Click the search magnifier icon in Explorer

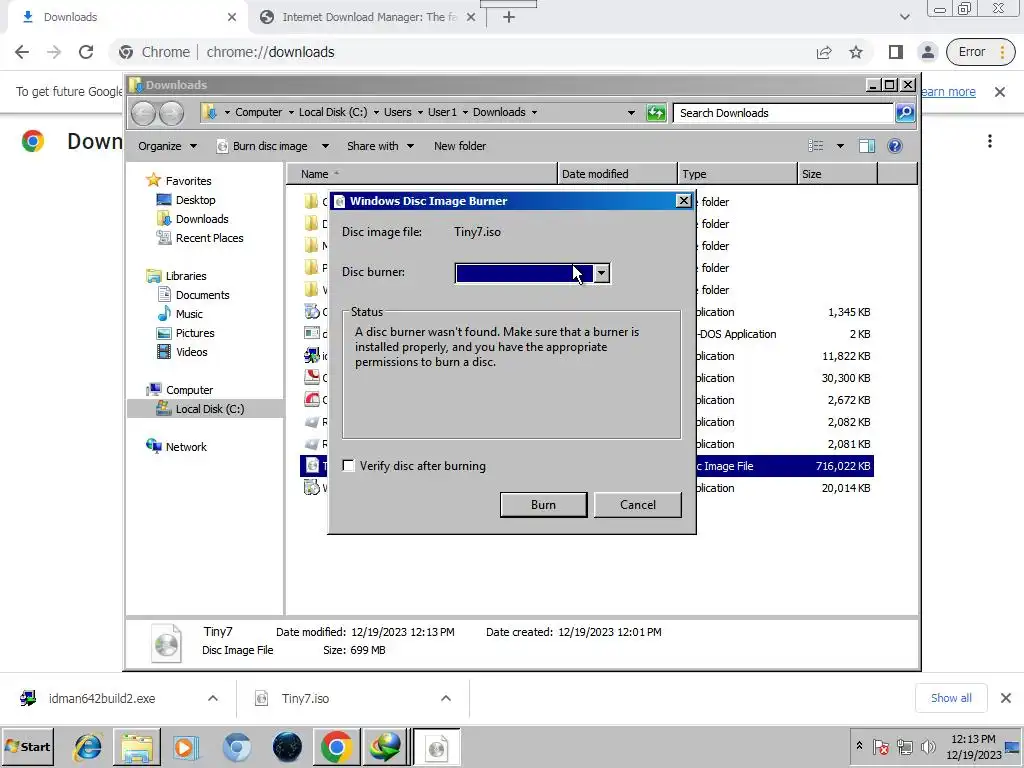pyautogui.click(x=904, y=113)
